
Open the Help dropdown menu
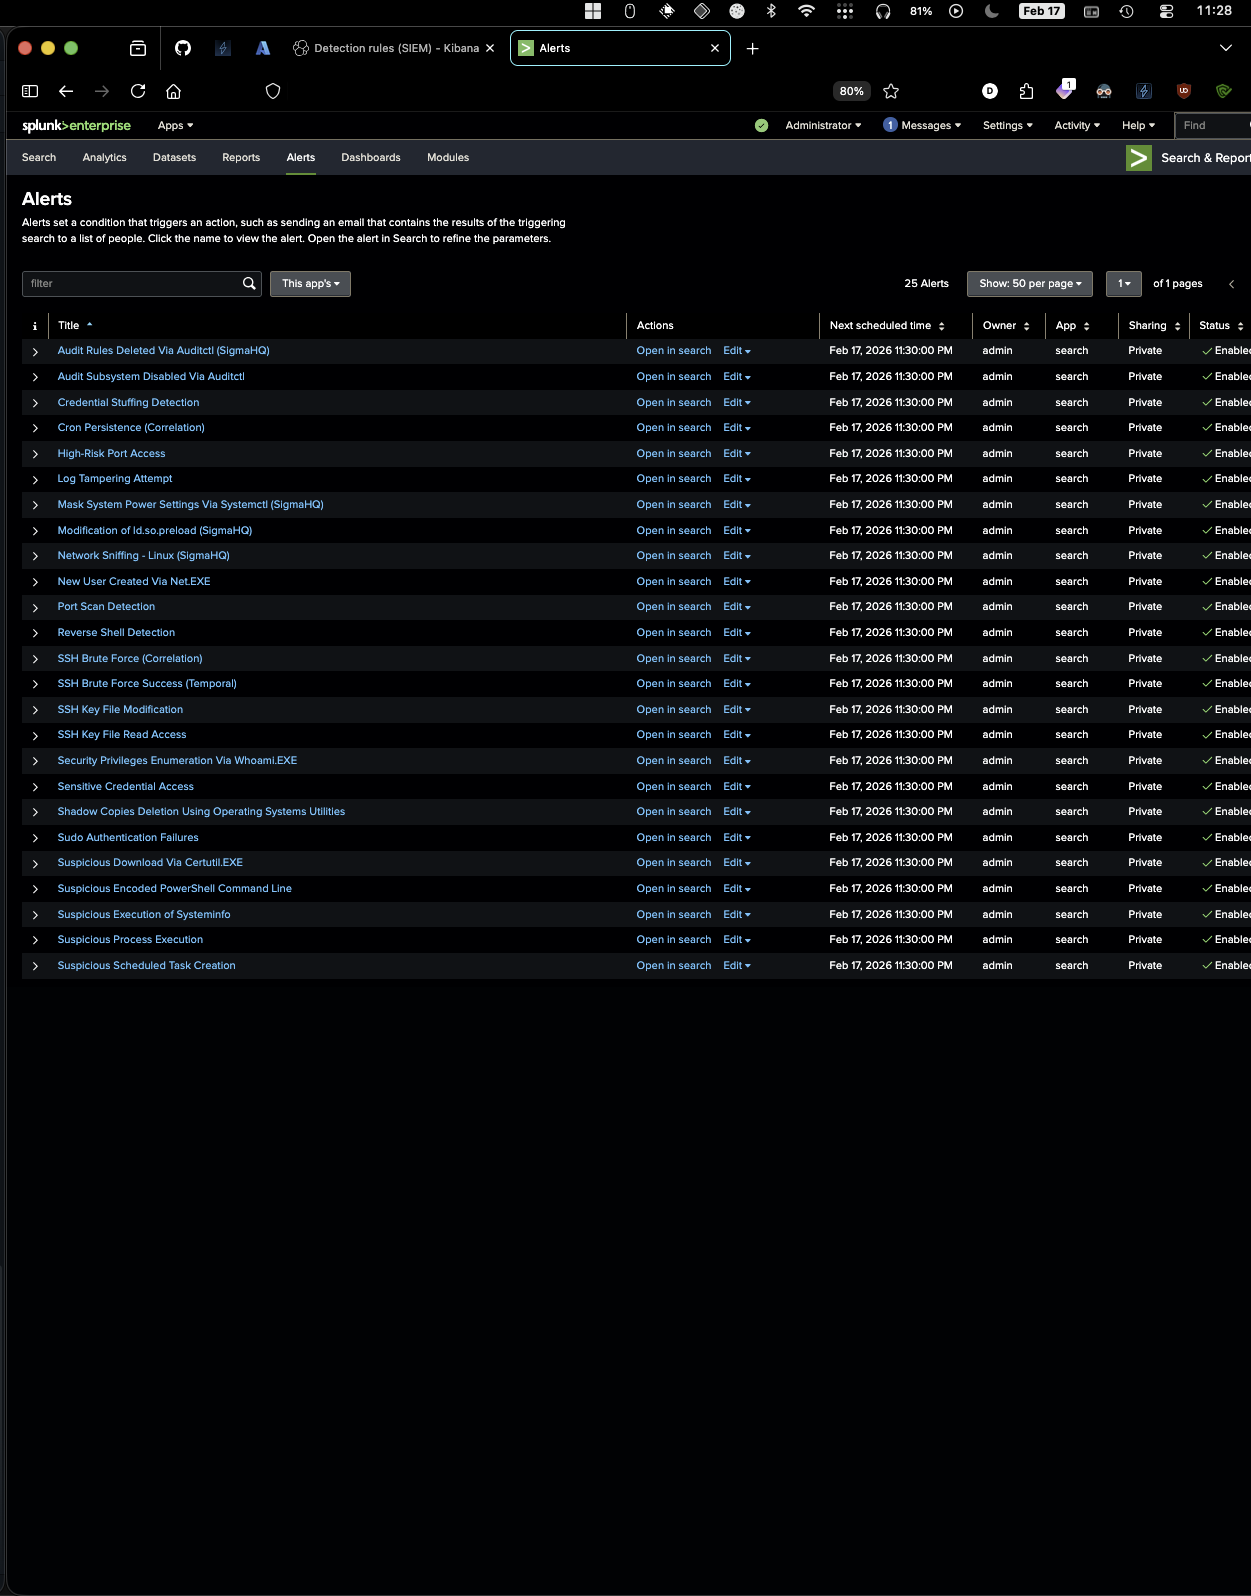click(1138, 126)
